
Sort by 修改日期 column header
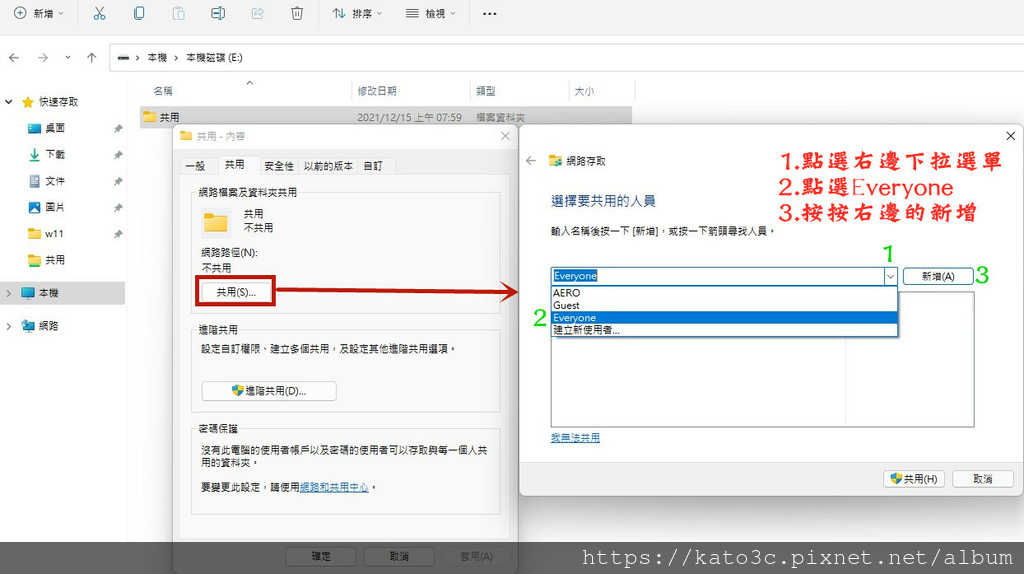377,91
